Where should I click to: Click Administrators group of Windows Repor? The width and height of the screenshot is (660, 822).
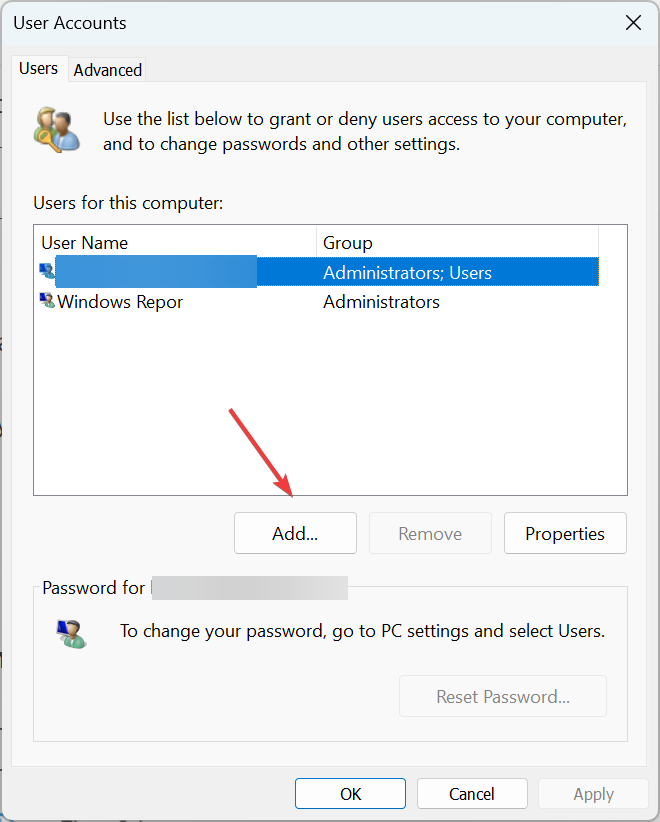pos(381,302)
